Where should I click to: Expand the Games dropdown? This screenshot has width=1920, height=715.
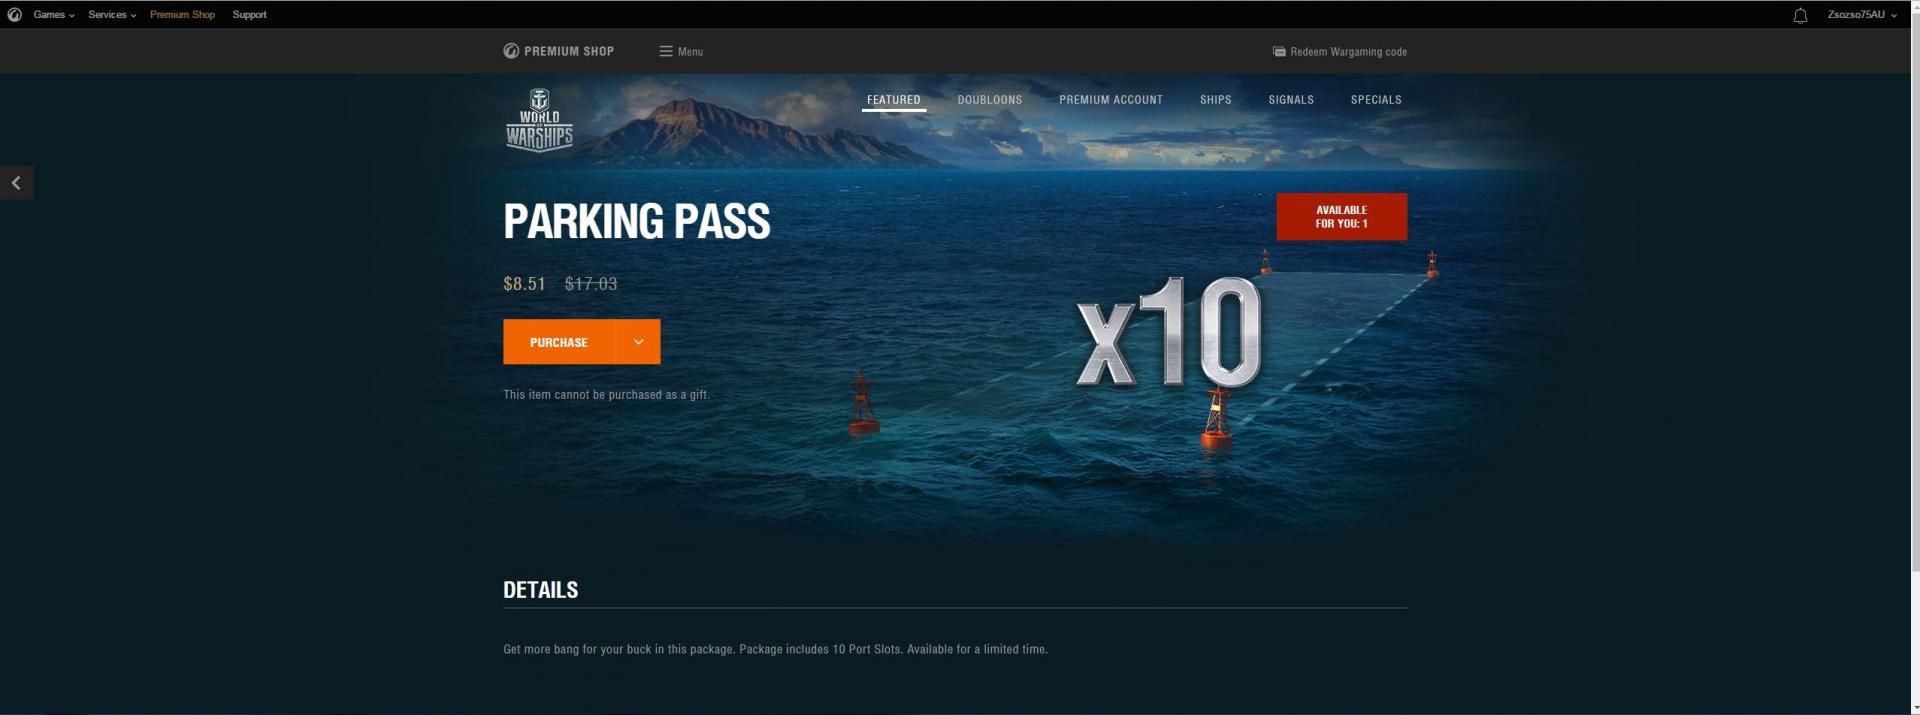pos(54,15)
